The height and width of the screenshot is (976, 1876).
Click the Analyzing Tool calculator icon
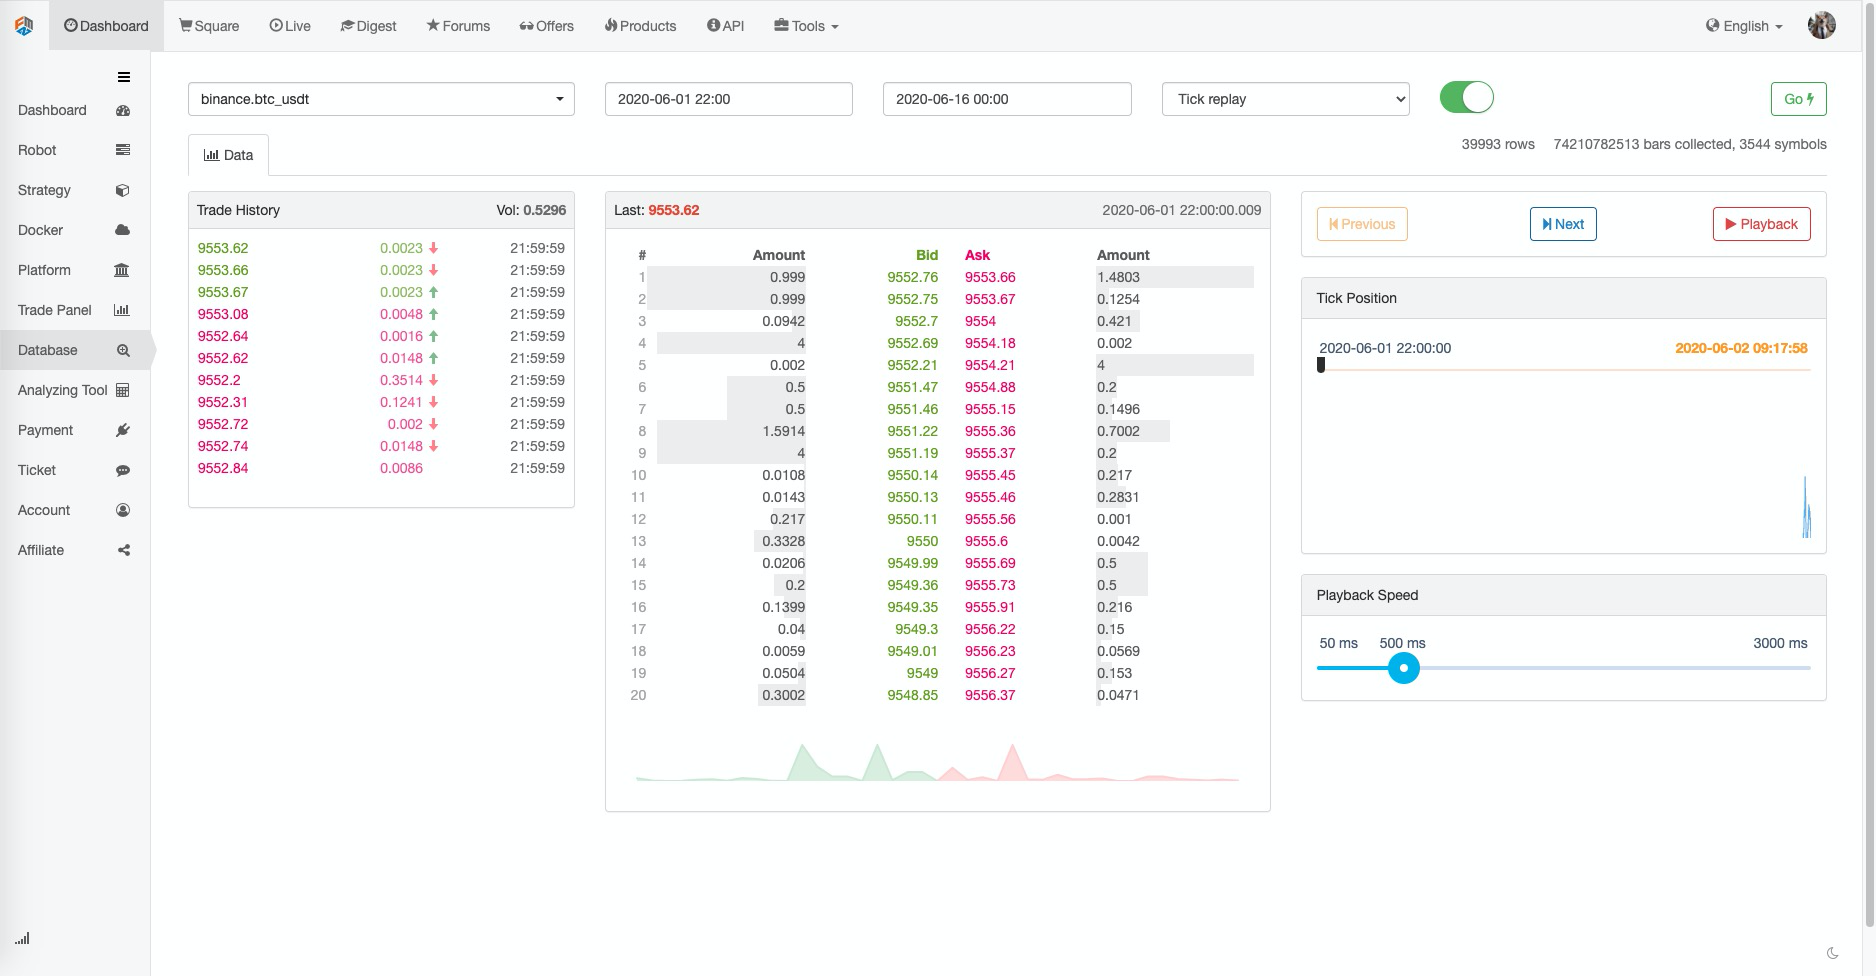[123, 390]
